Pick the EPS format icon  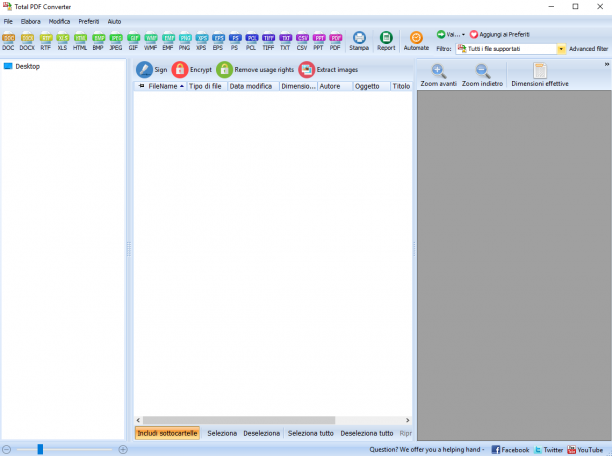[218, 41]
